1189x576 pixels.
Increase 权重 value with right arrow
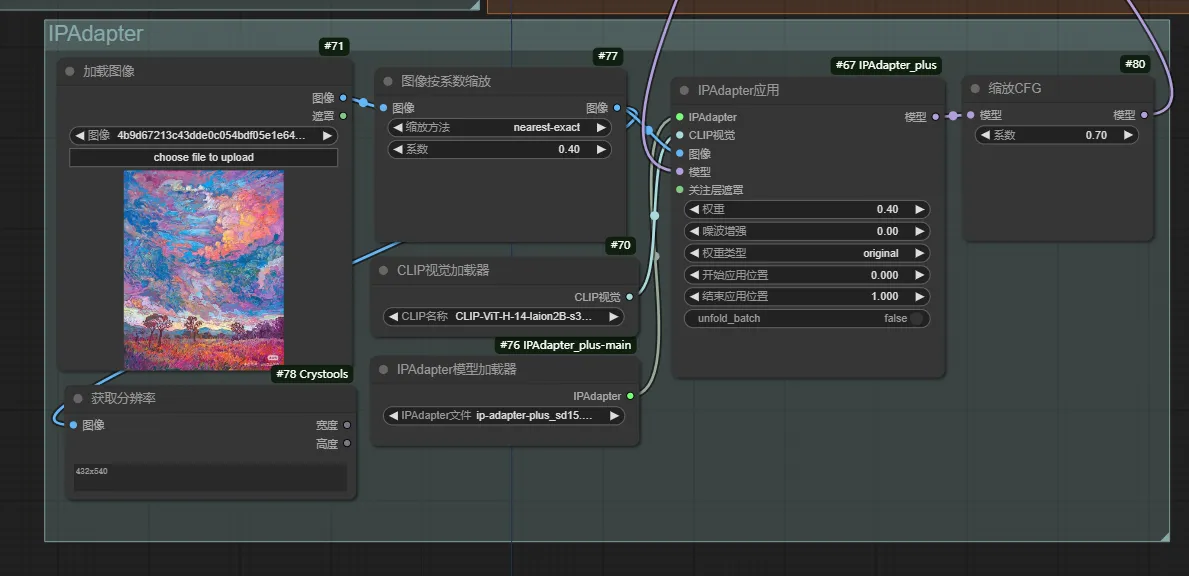pos(920,209)
